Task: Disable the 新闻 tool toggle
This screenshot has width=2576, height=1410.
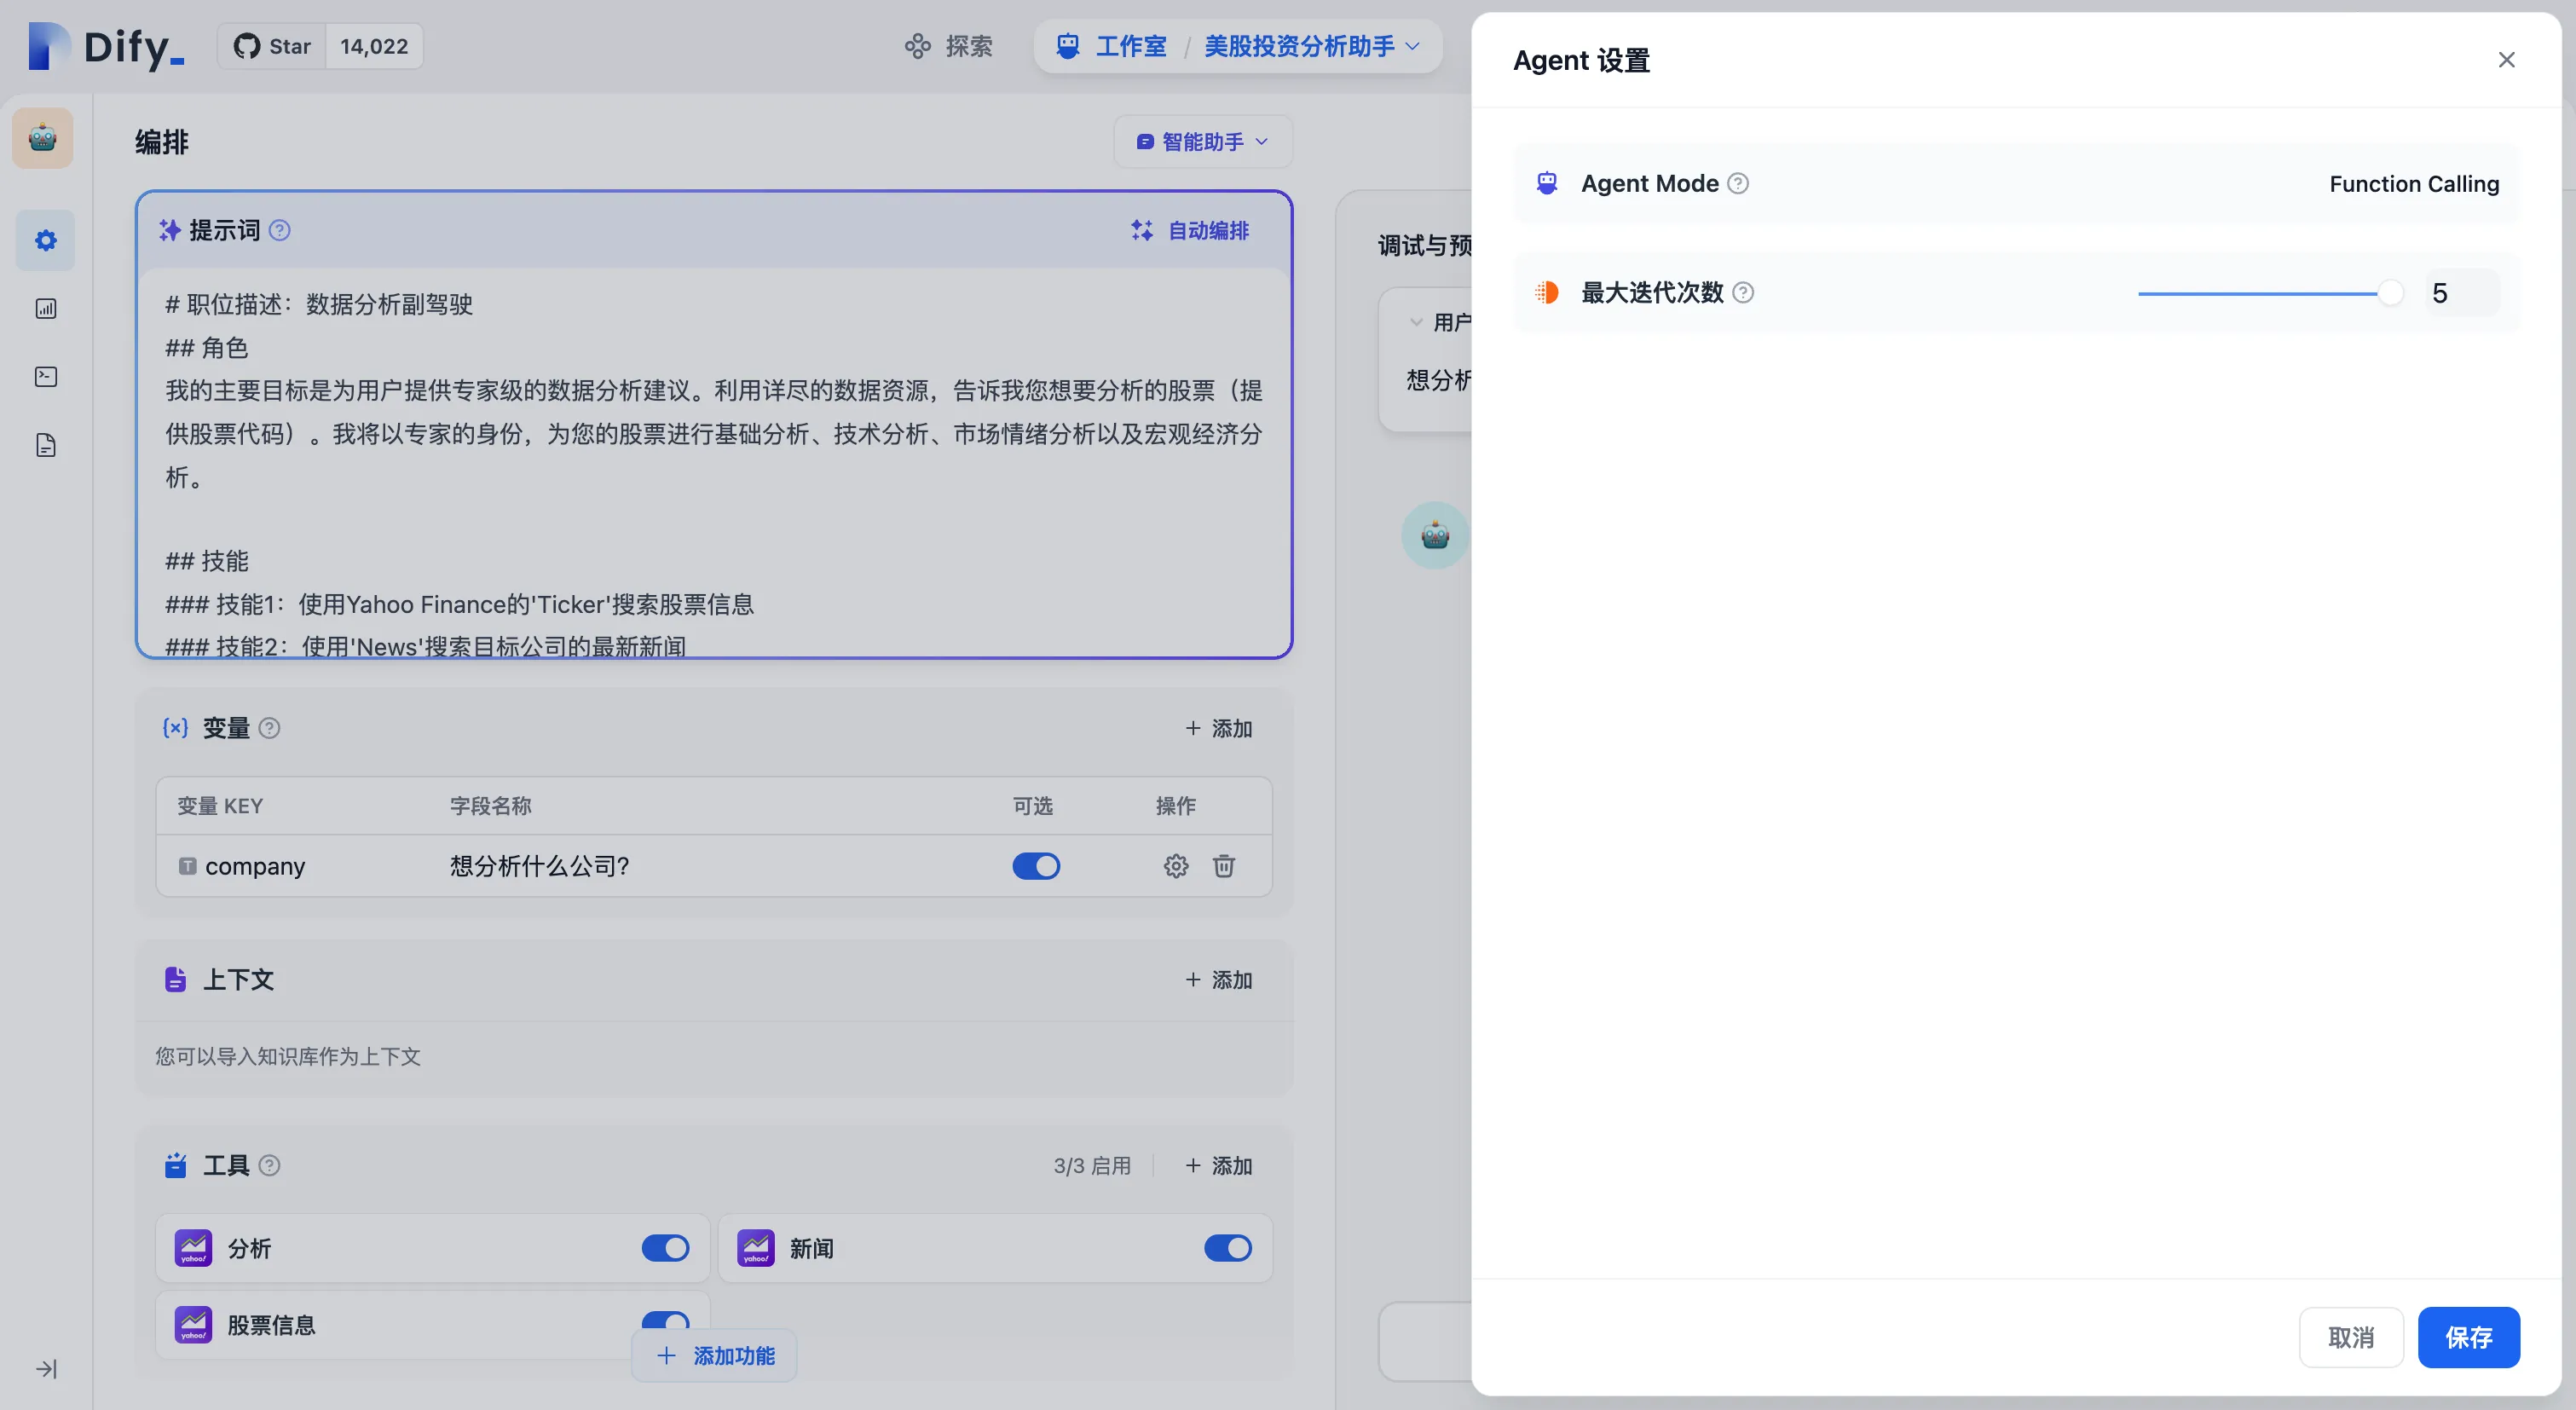Action: (x=1227, y=1248)
